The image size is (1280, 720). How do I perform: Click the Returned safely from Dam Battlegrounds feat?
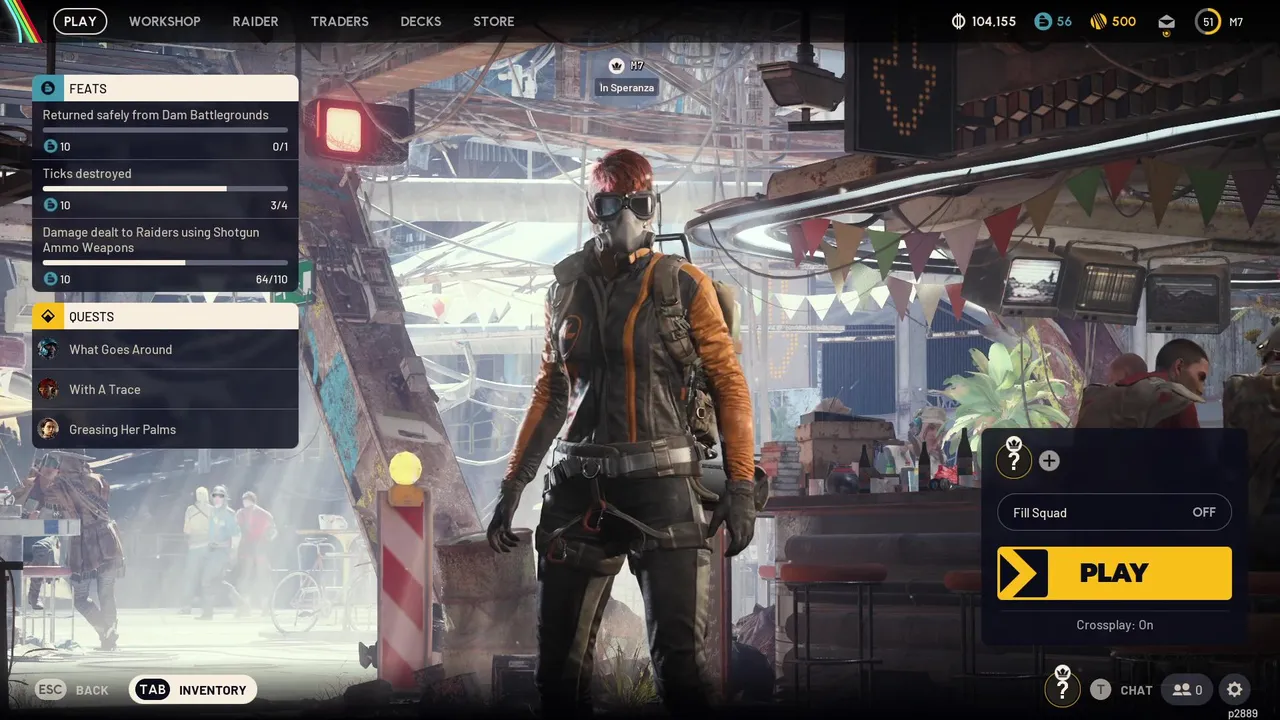click(155, 115)
